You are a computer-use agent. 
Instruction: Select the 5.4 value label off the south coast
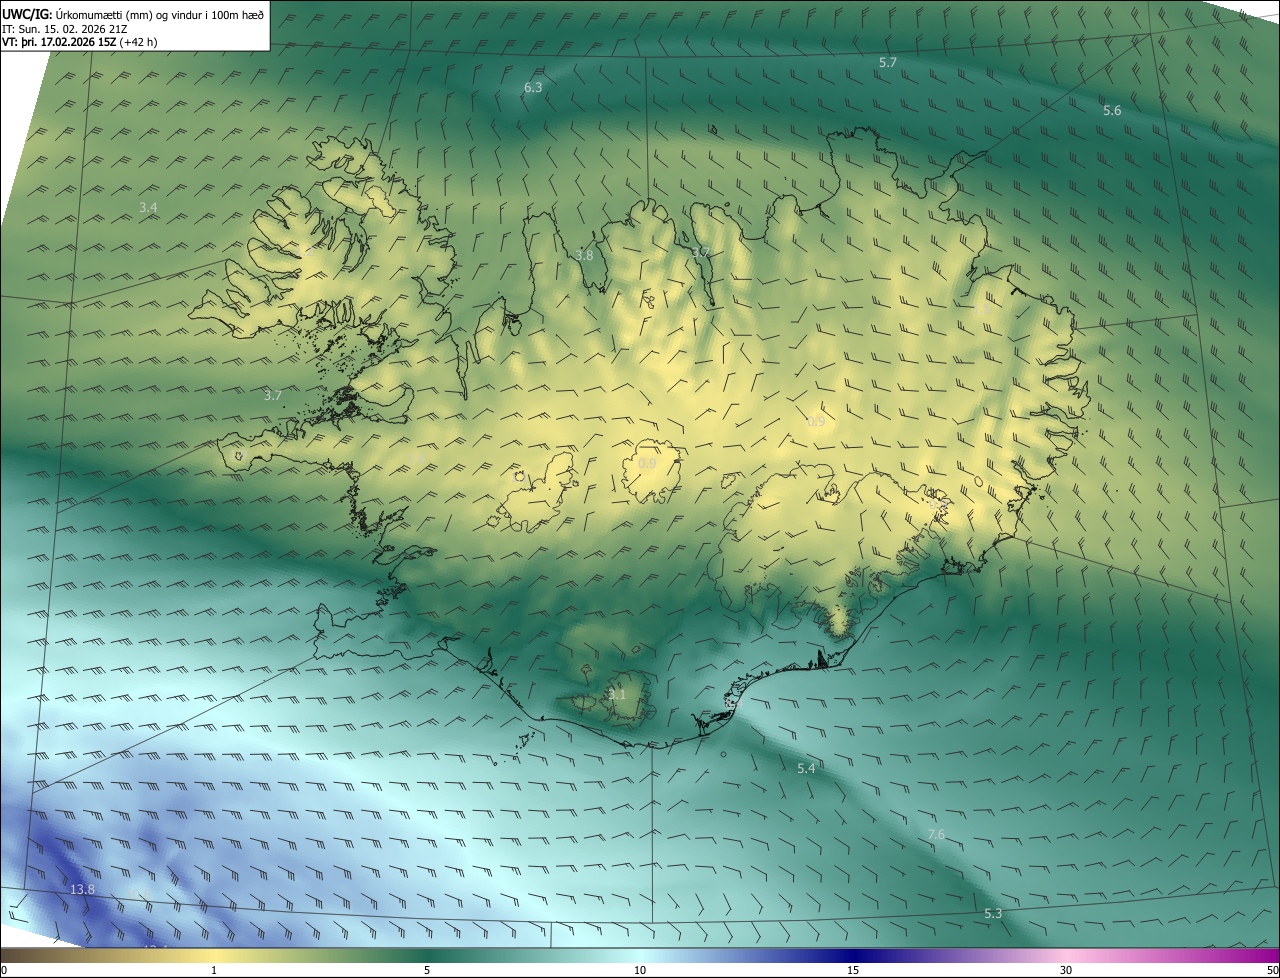click(806, 768)
